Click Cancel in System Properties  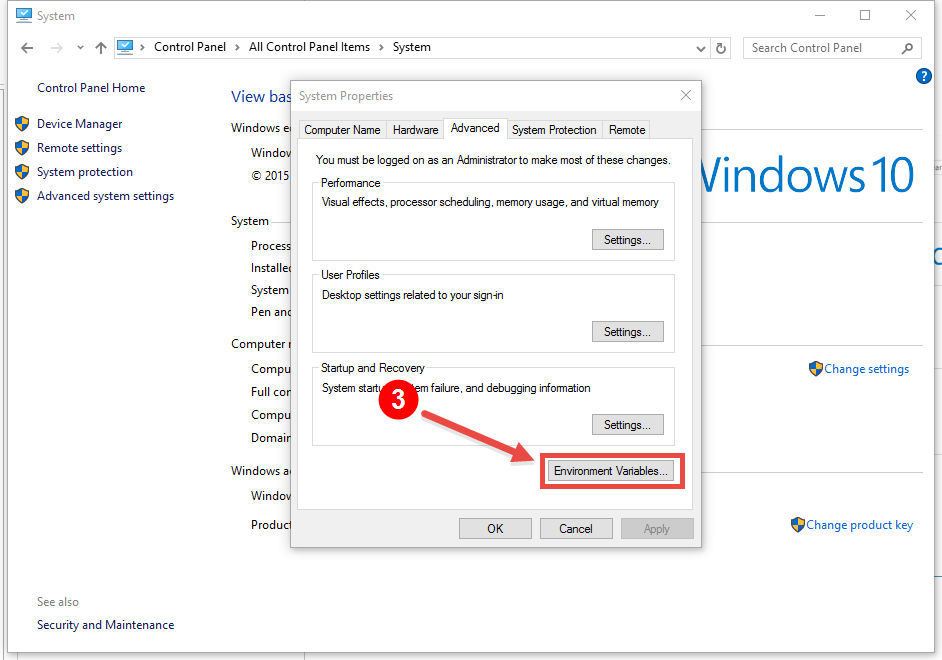(x=576, y=528)
